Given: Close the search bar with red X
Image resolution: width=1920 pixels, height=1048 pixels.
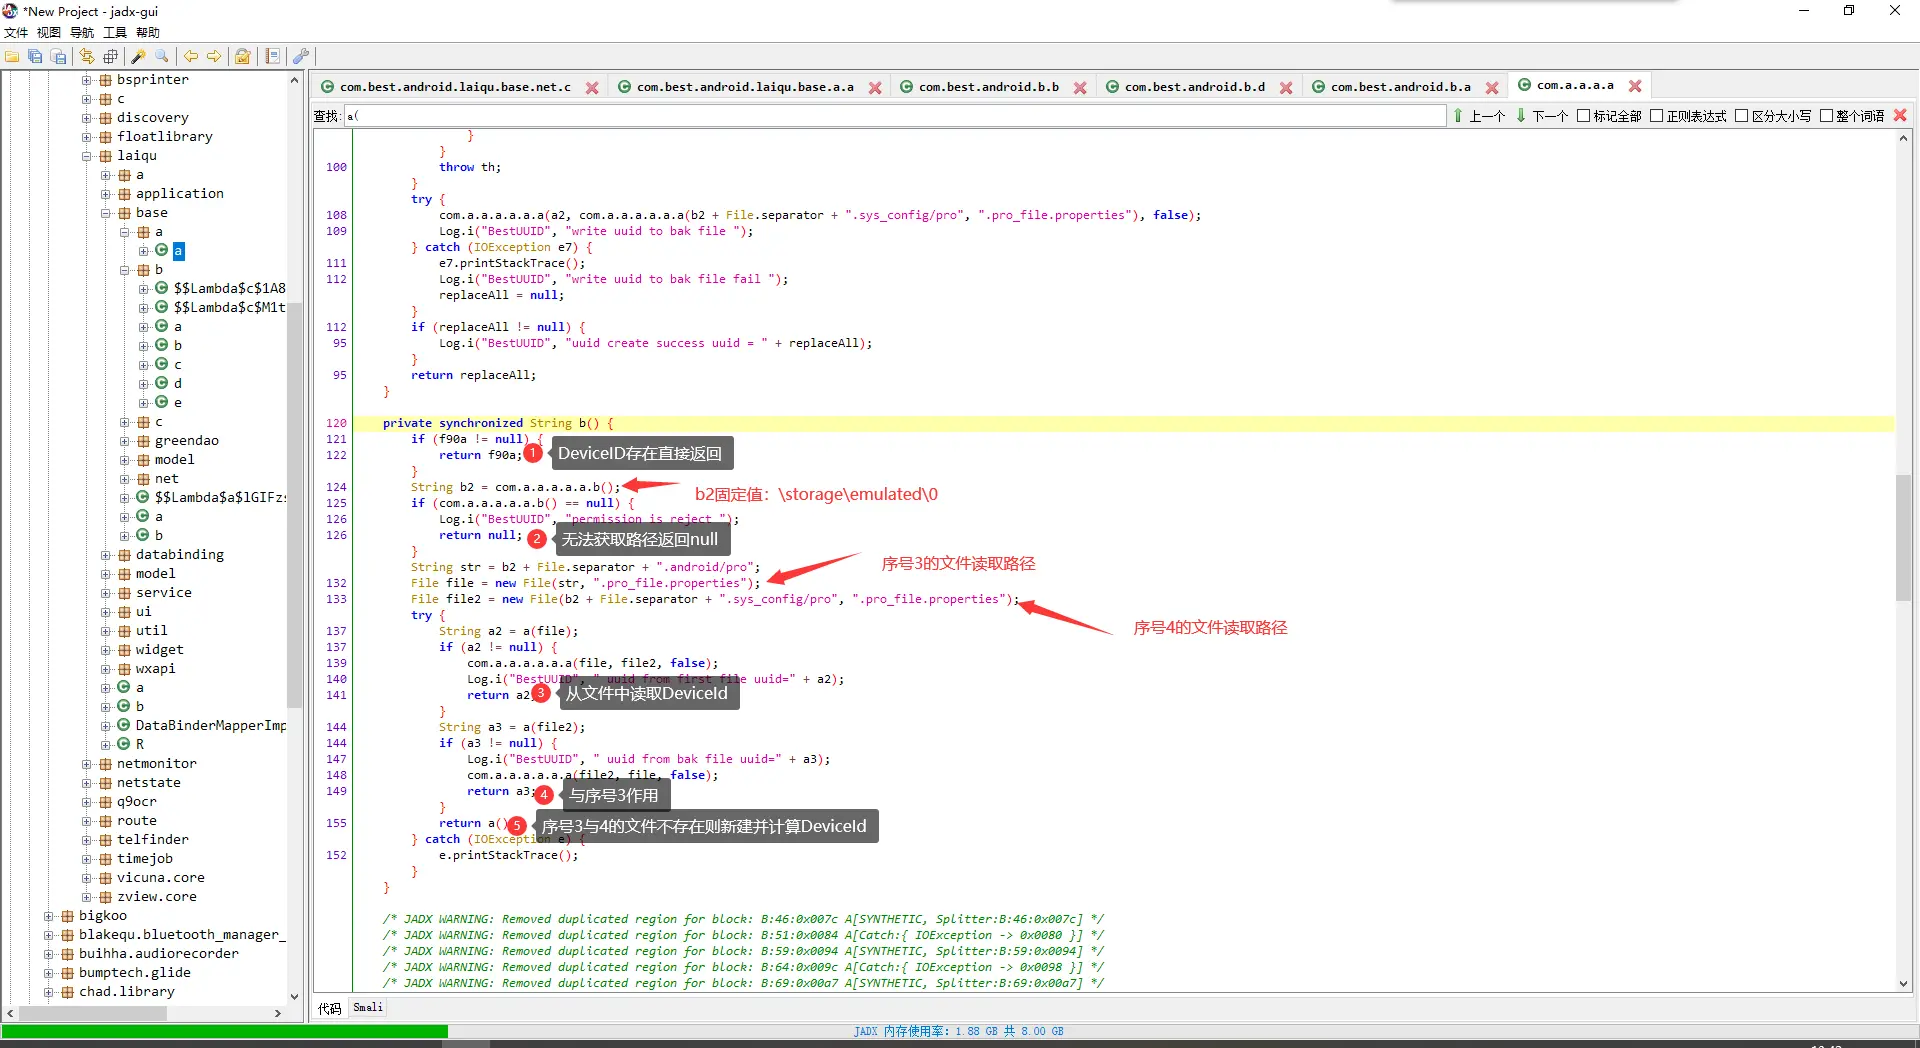Looking at the screenshot, I should point(1900,116).
